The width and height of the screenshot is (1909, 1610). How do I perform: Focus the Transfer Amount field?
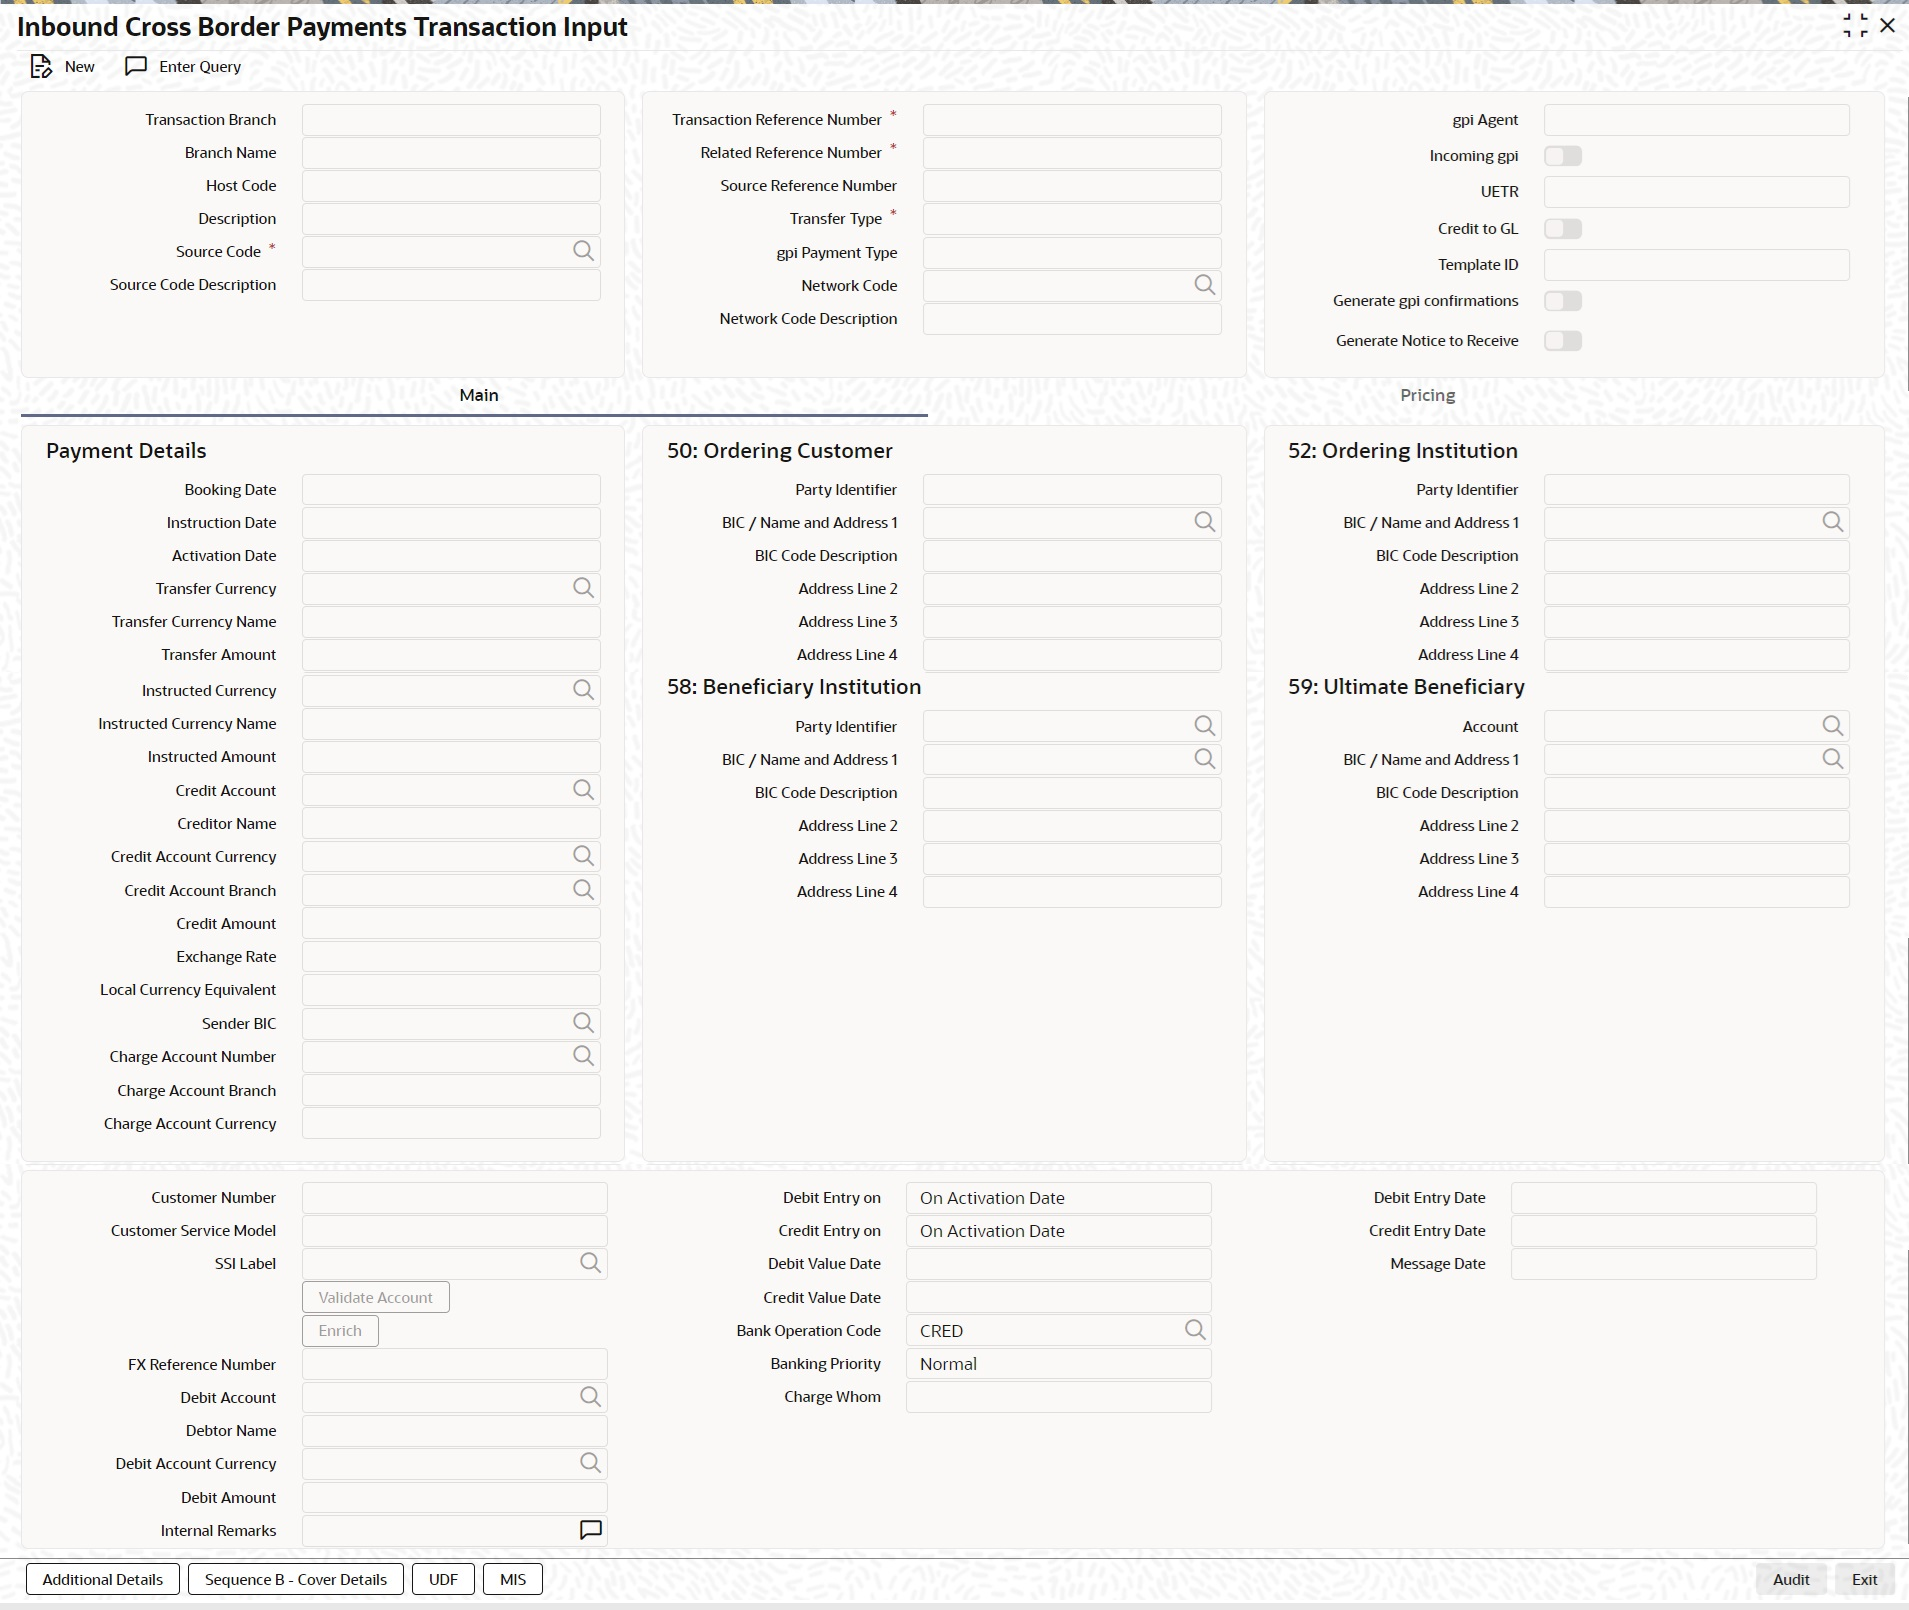(x=451, y=655)
